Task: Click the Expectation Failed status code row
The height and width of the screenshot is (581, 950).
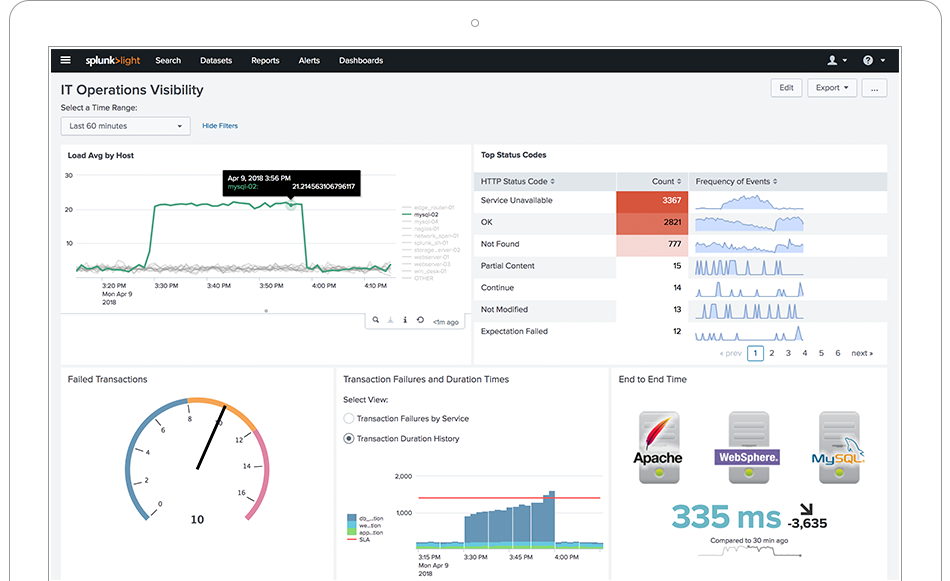Action: [x=680, y=332]
